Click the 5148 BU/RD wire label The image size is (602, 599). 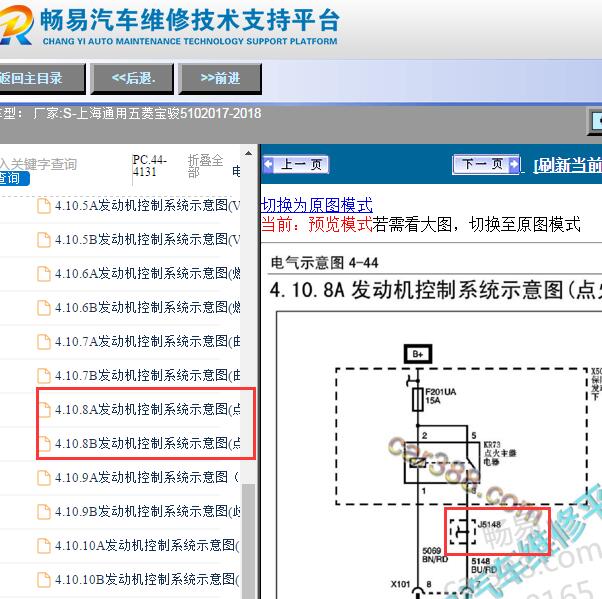click(x=484, y=566)
